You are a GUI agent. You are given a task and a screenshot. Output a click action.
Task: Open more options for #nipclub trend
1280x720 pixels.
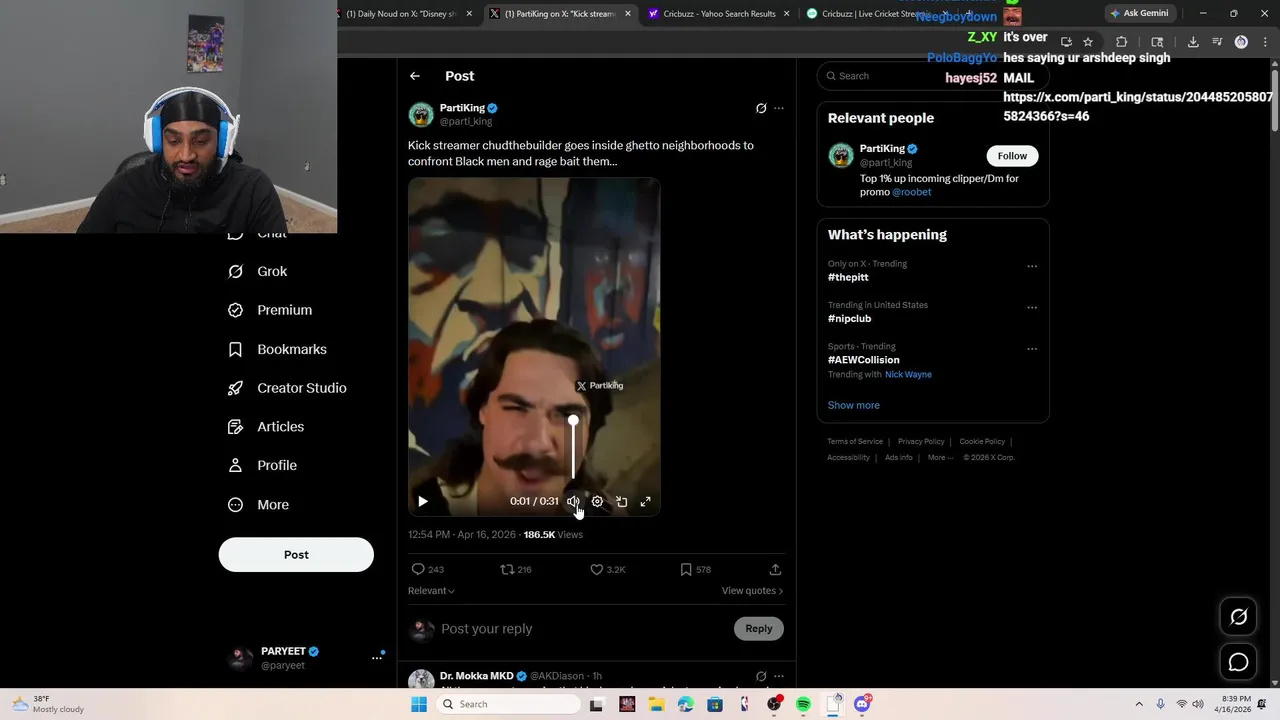[1032, 307]
